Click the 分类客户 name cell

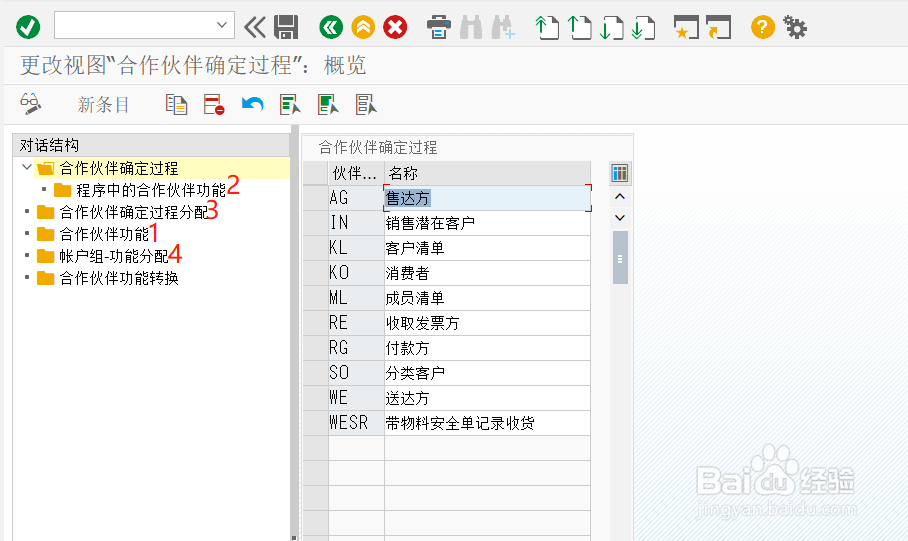click(488, 372)
